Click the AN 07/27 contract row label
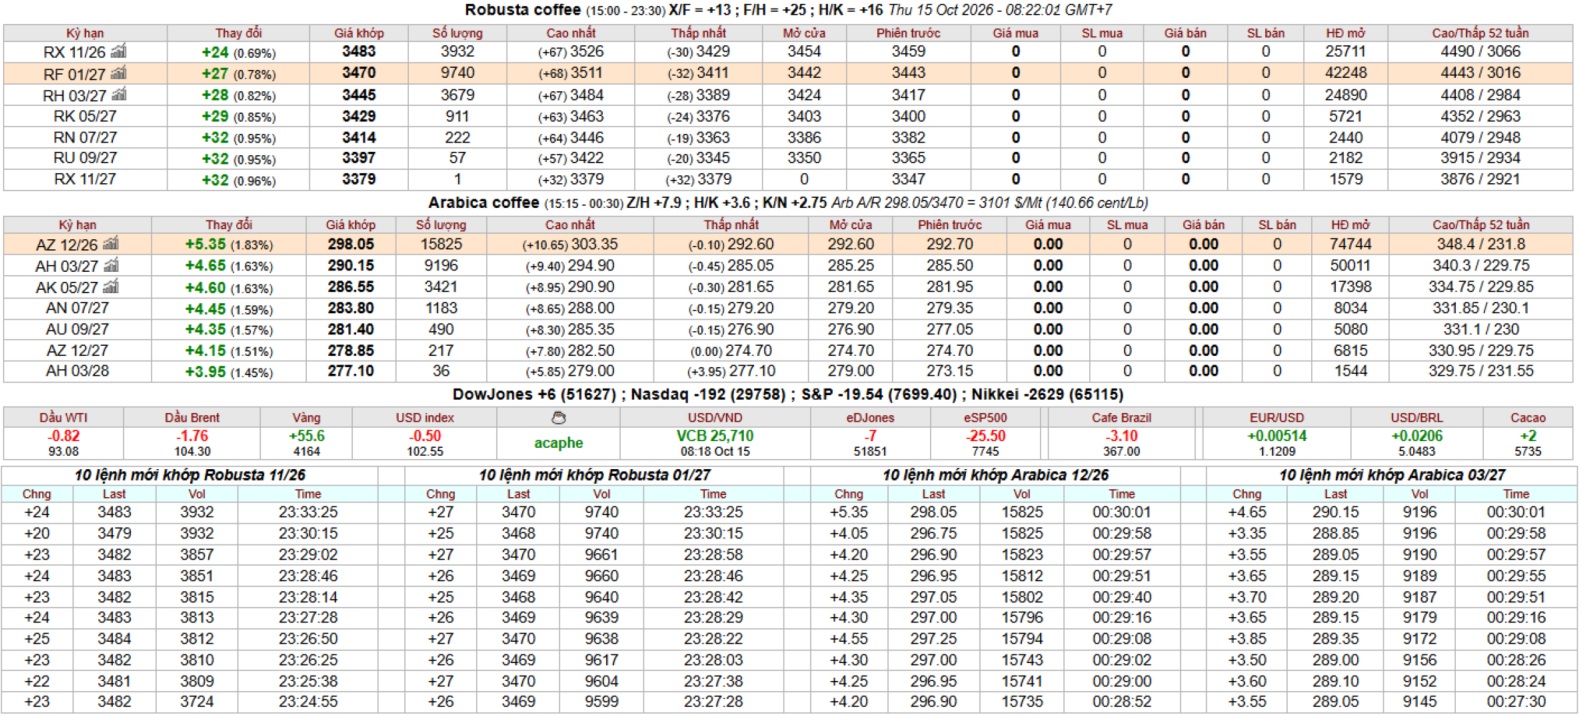1582x717 pixels. 77,308
